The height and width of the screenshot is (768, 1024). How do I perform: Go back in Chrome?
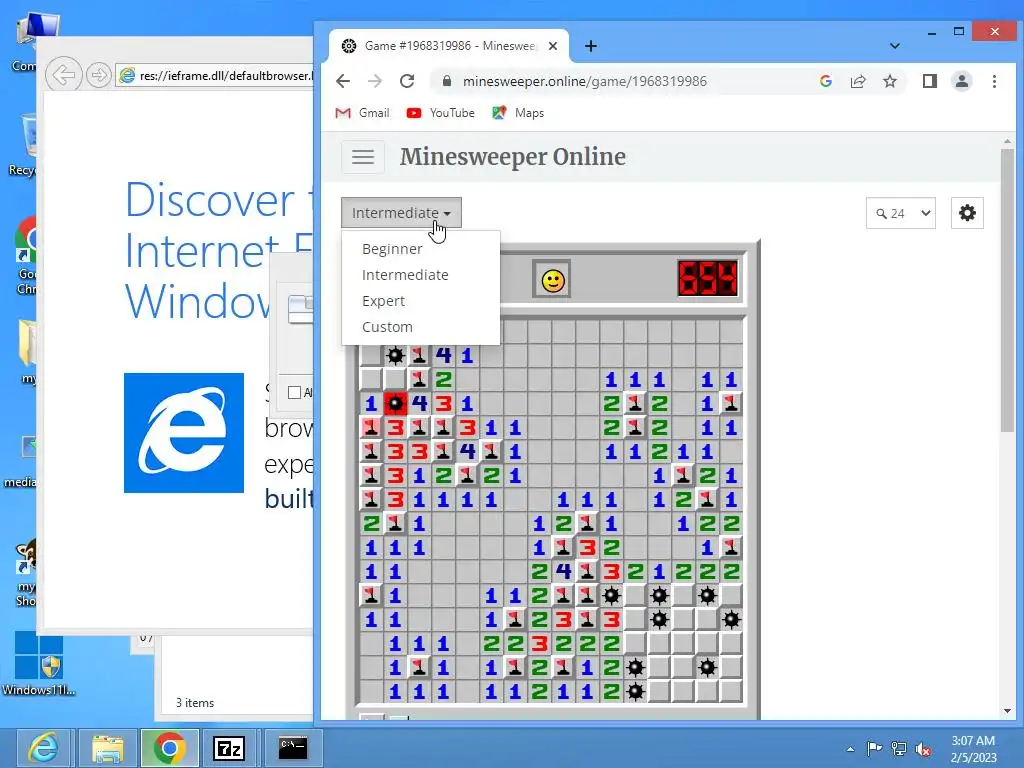tap(343, 81)
